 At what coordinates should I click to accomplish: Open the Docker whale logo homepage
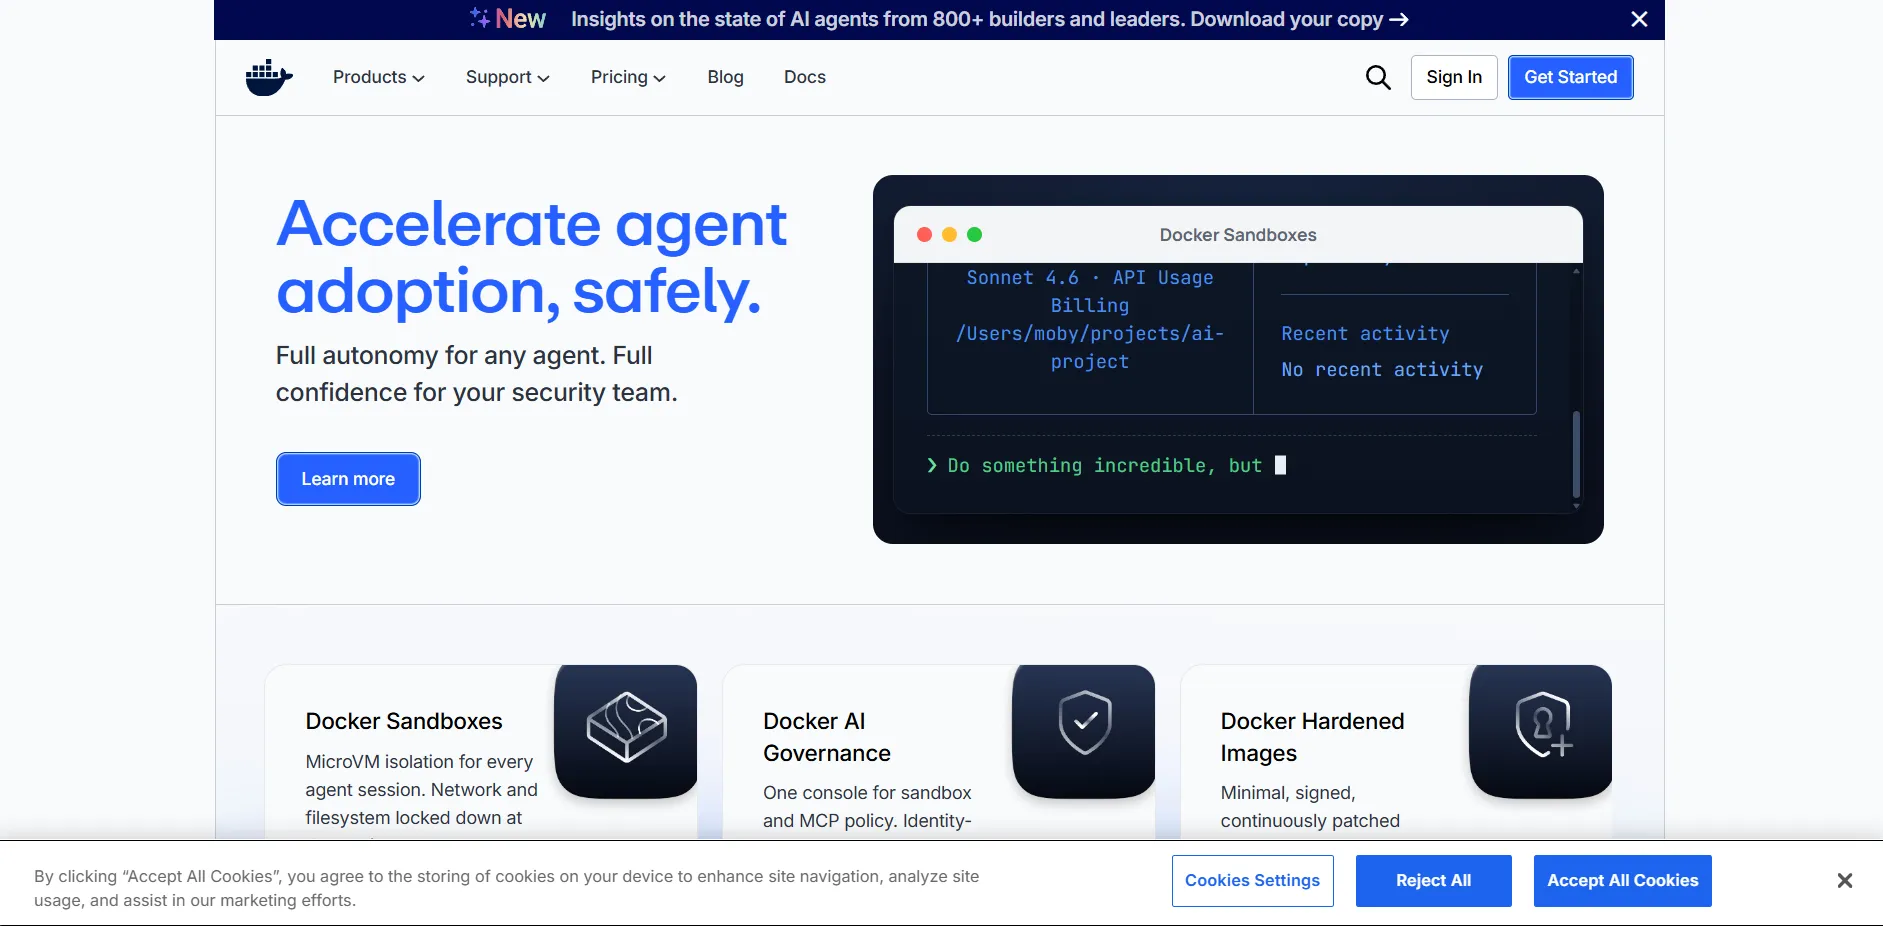[x=269, y=78]
